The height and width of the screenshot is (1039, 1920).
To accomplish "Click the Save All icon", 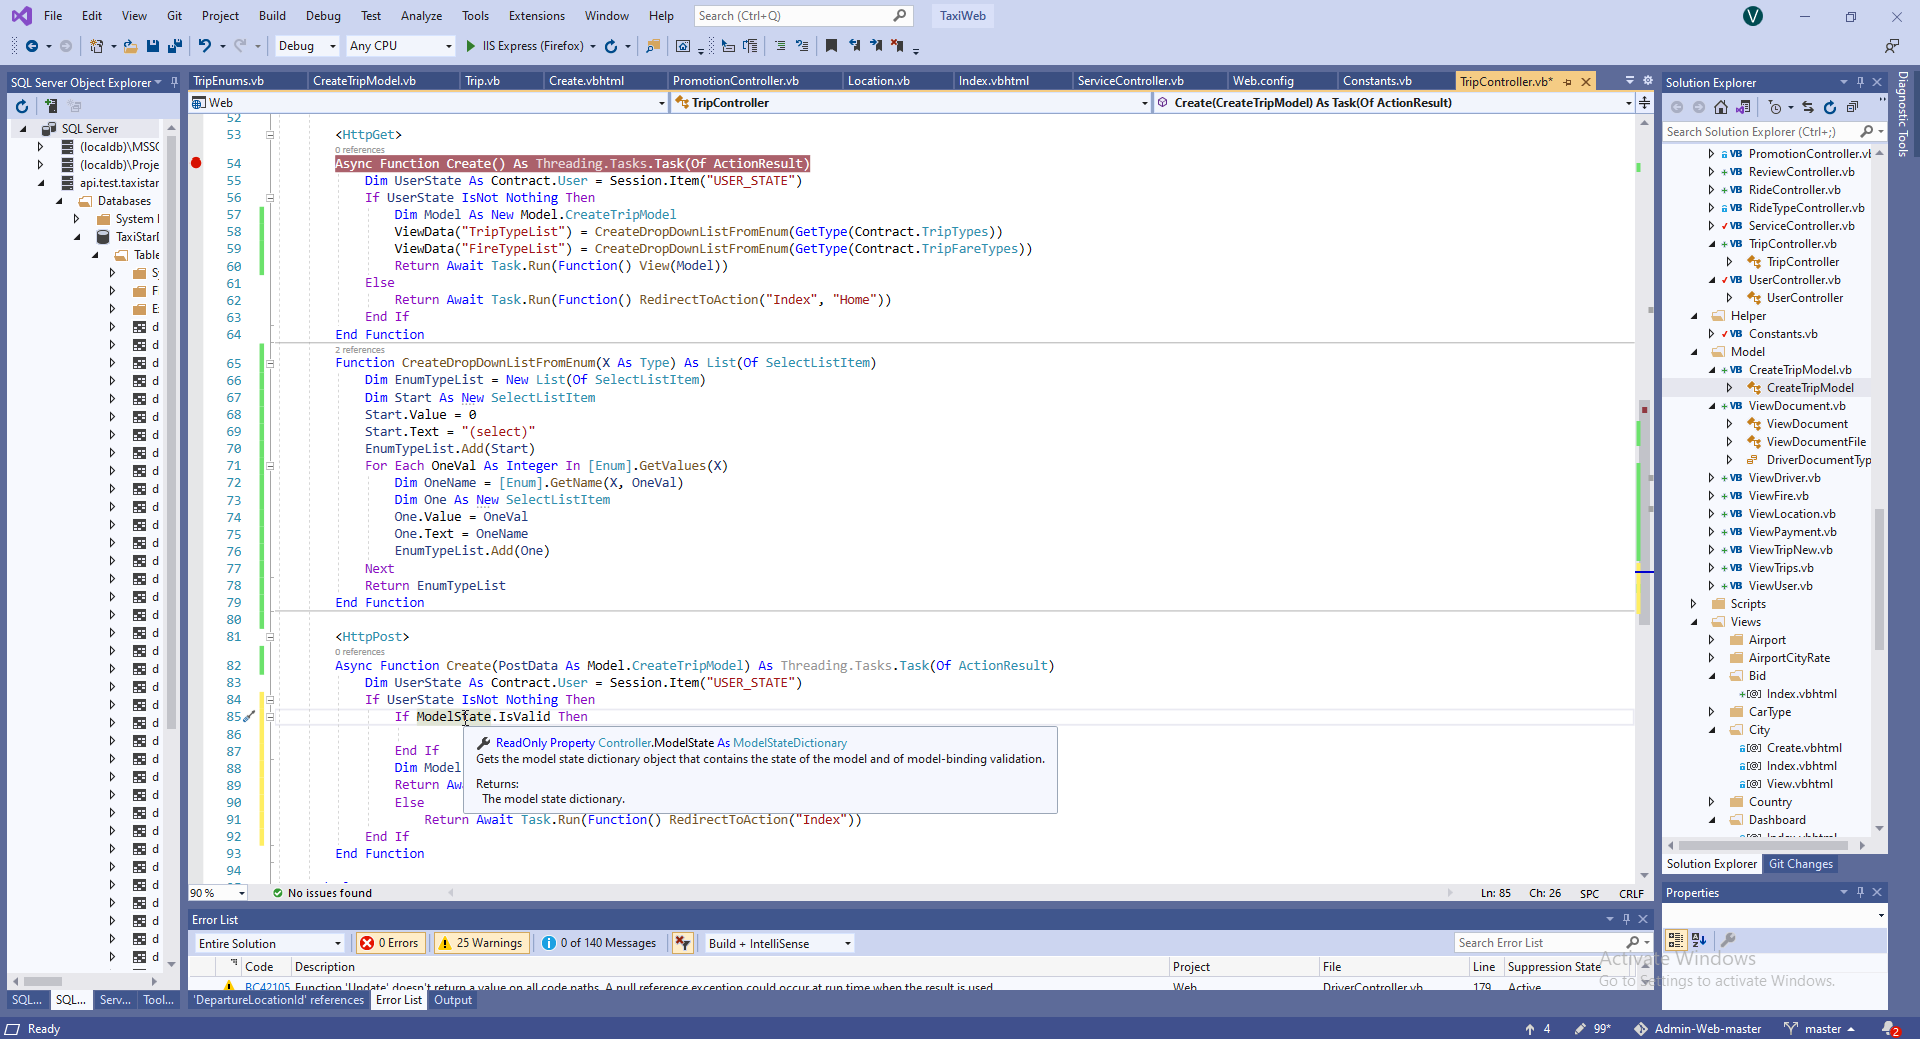I will click(175, 46).
